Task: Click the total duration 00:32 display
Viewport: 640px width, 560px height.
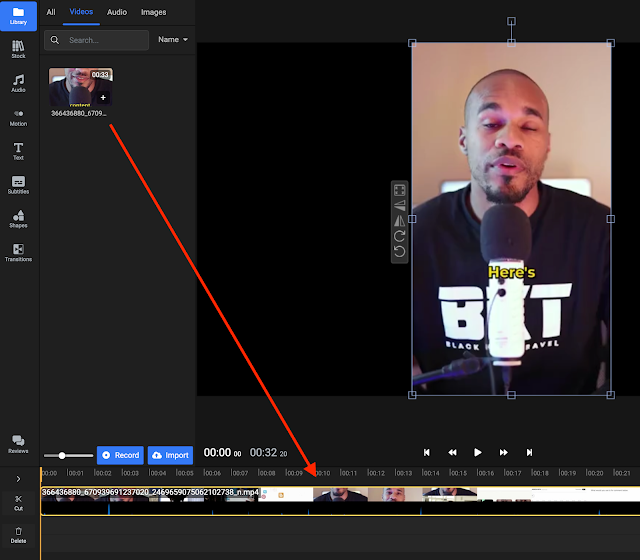Action: pos(269,453)
